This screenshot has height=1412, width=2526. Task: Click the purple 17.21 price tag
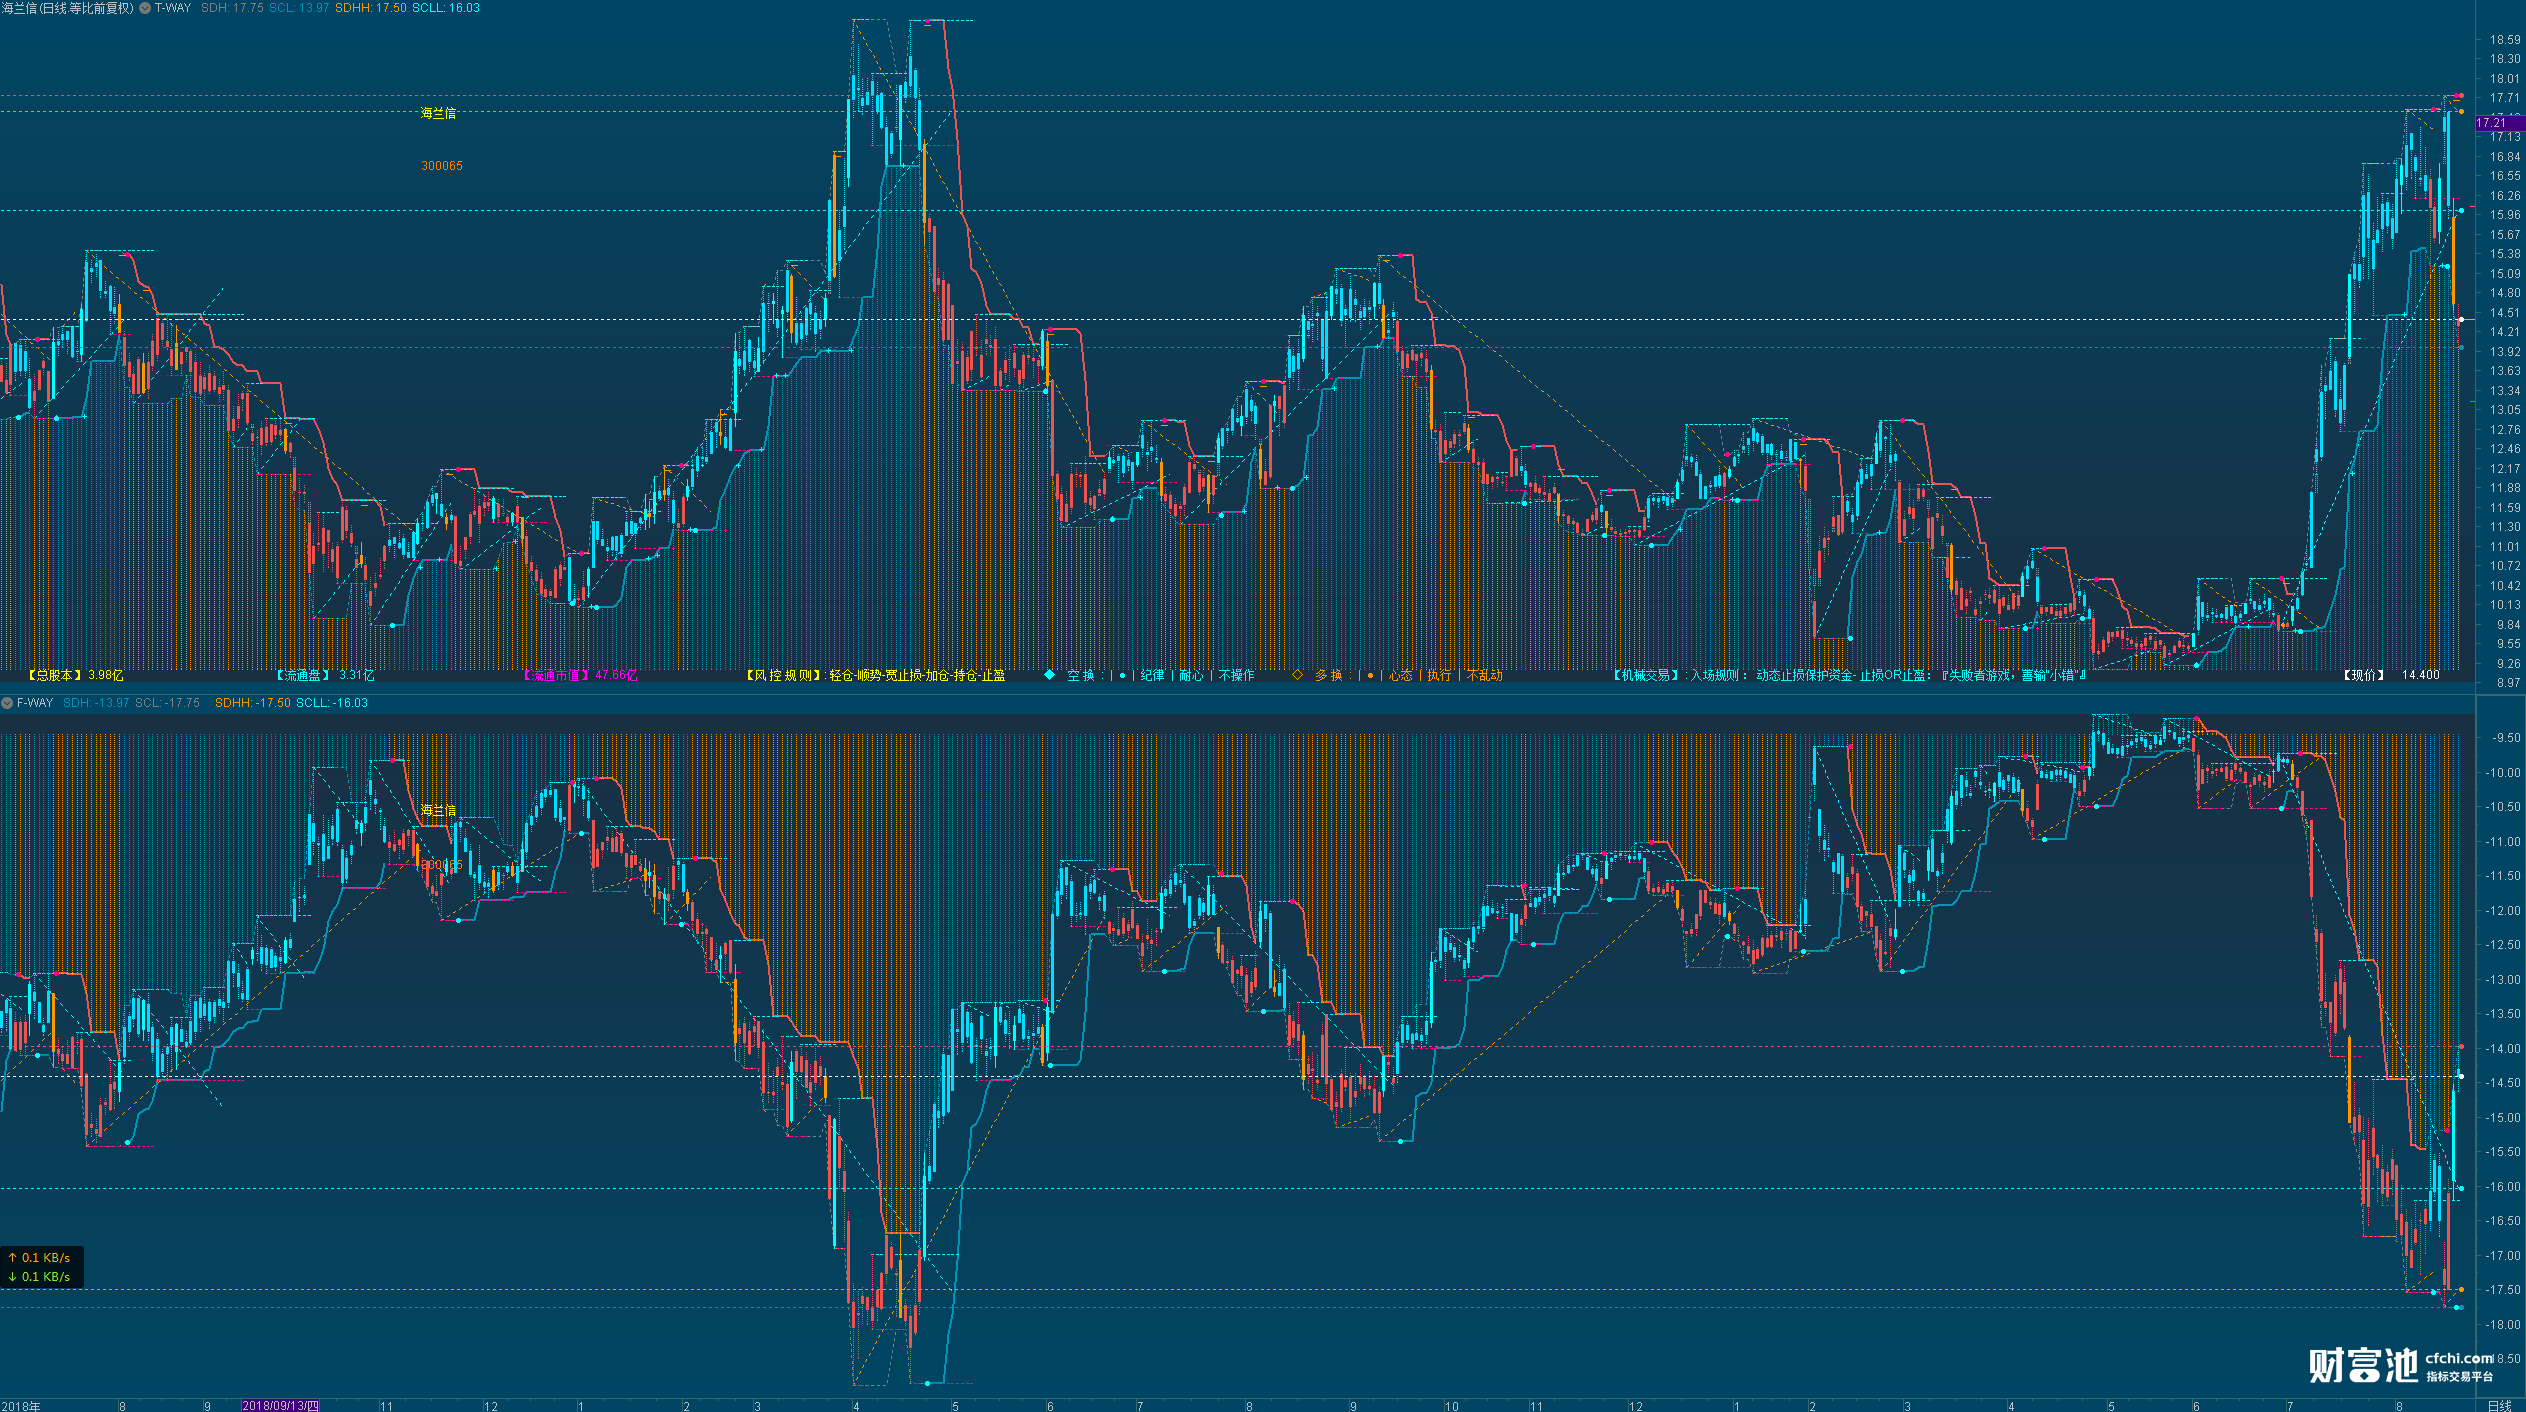click(2490, 123)
